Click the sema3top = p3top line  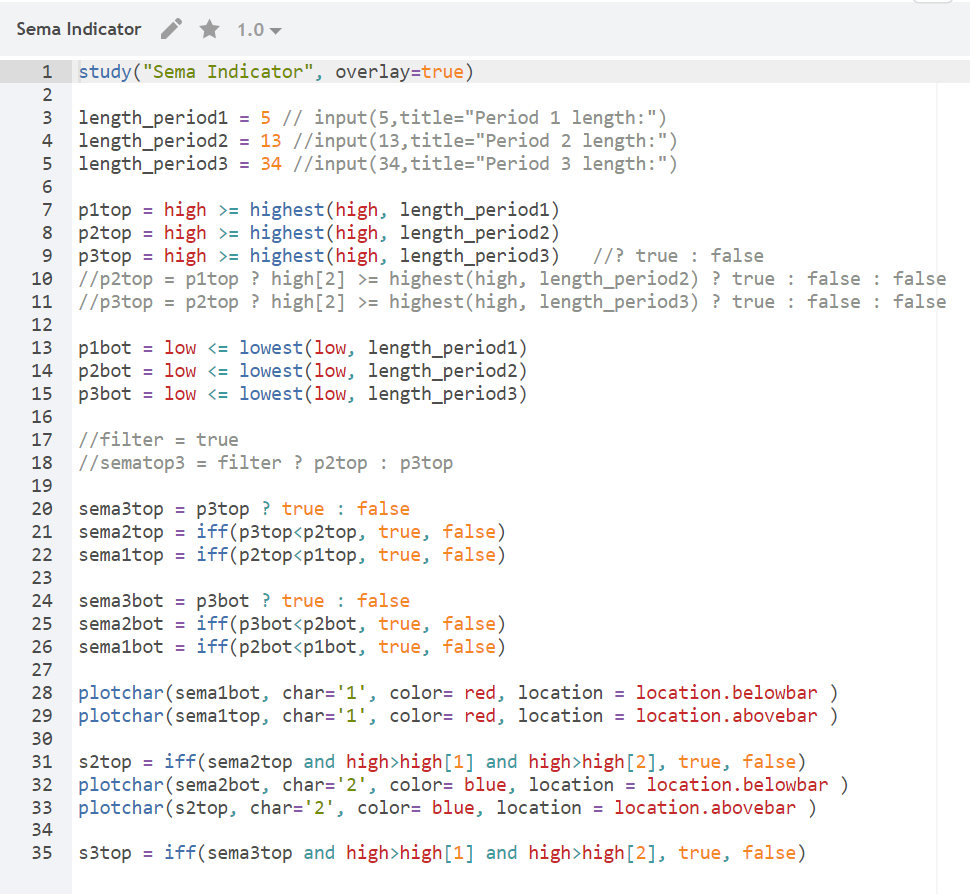tap(244, 509)
